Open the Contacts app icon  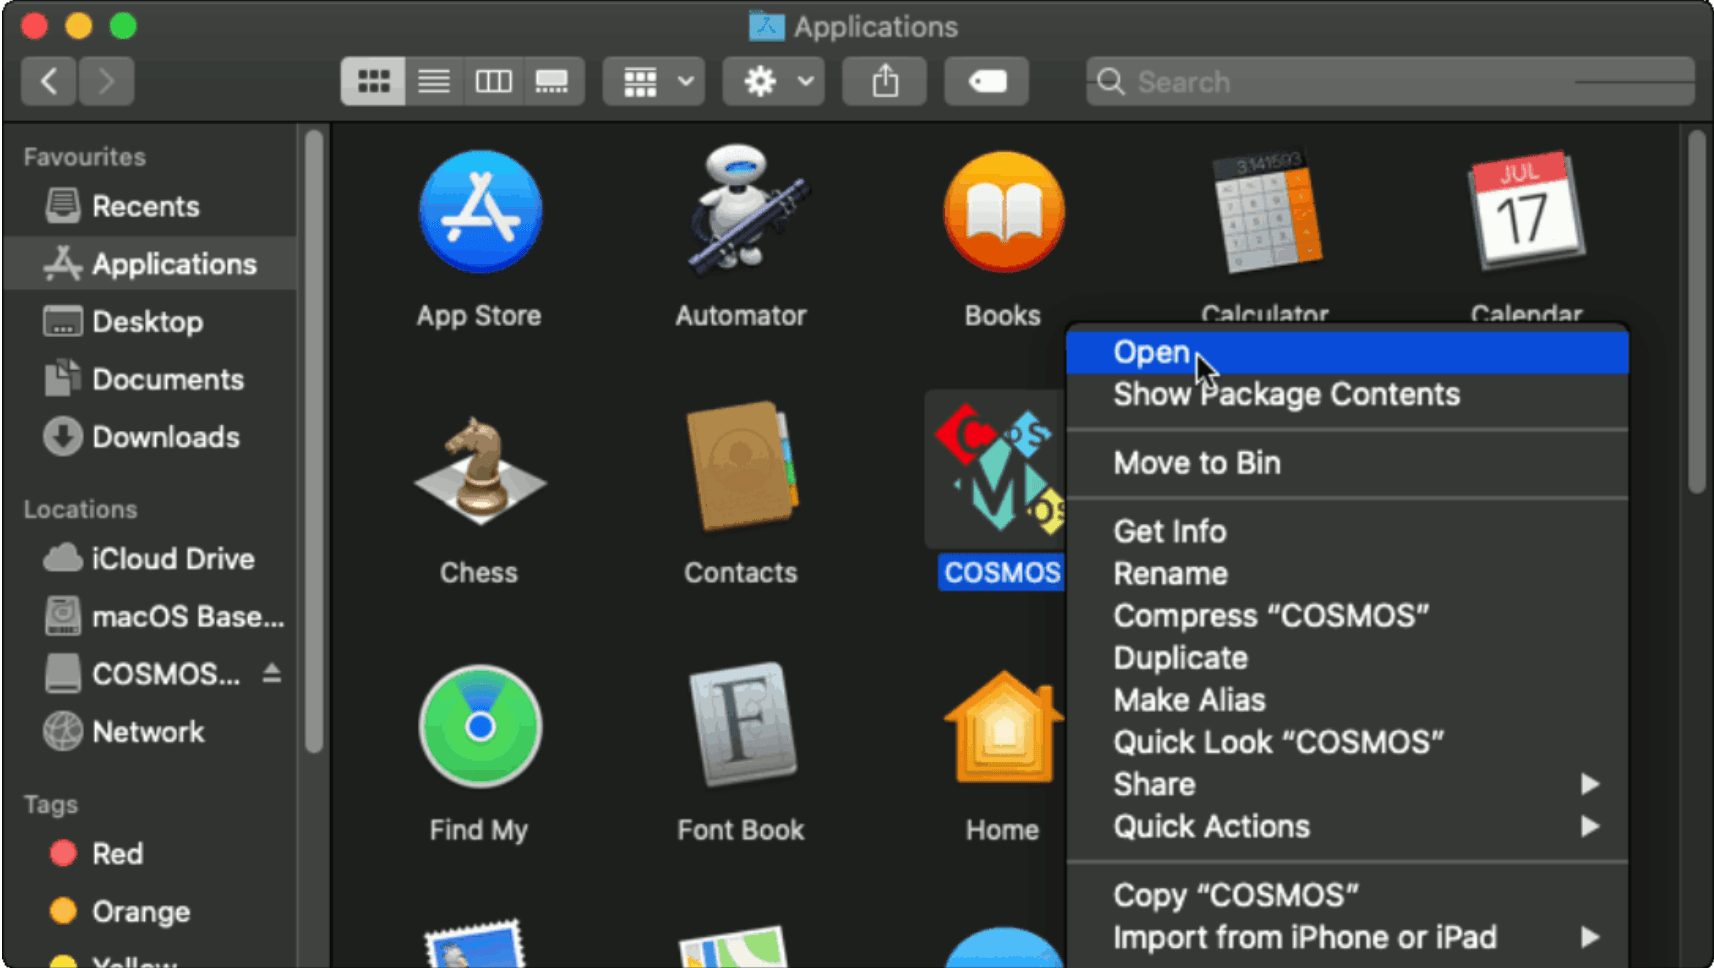click(x=740, y=470)
